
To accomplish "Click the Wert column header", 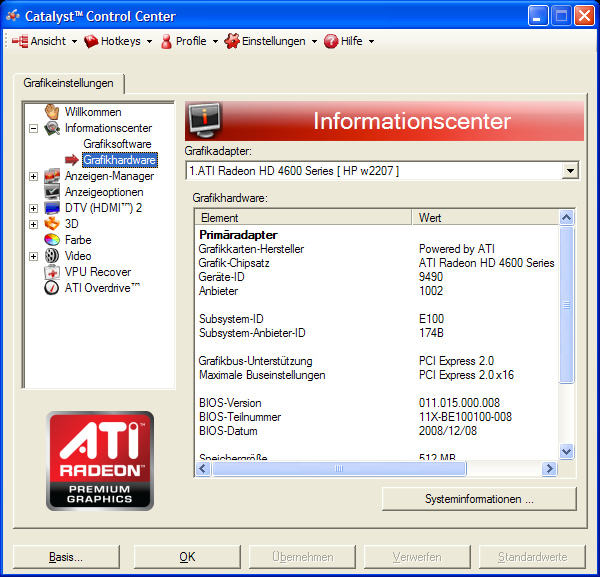I will (x=485, y=218).
